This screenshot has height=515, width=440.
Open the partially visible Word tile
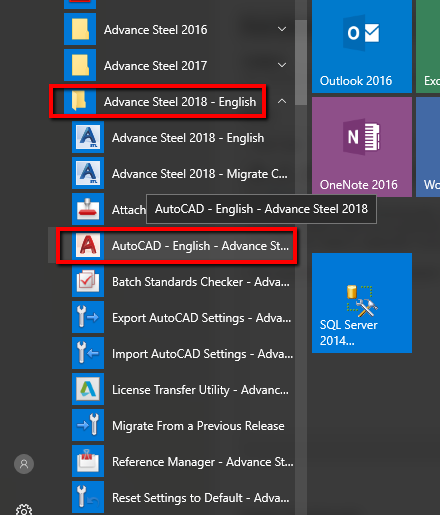pyautogui.click(x=428, y=147)
